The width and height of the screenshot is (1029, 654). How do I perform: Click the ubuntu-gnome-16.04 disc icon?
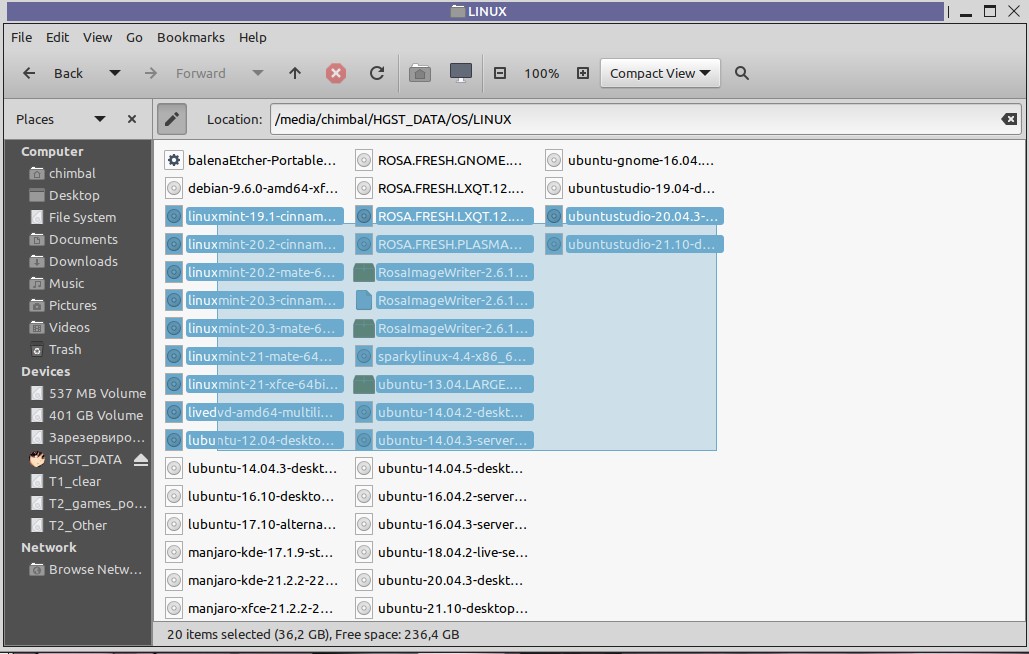(554, 160)
